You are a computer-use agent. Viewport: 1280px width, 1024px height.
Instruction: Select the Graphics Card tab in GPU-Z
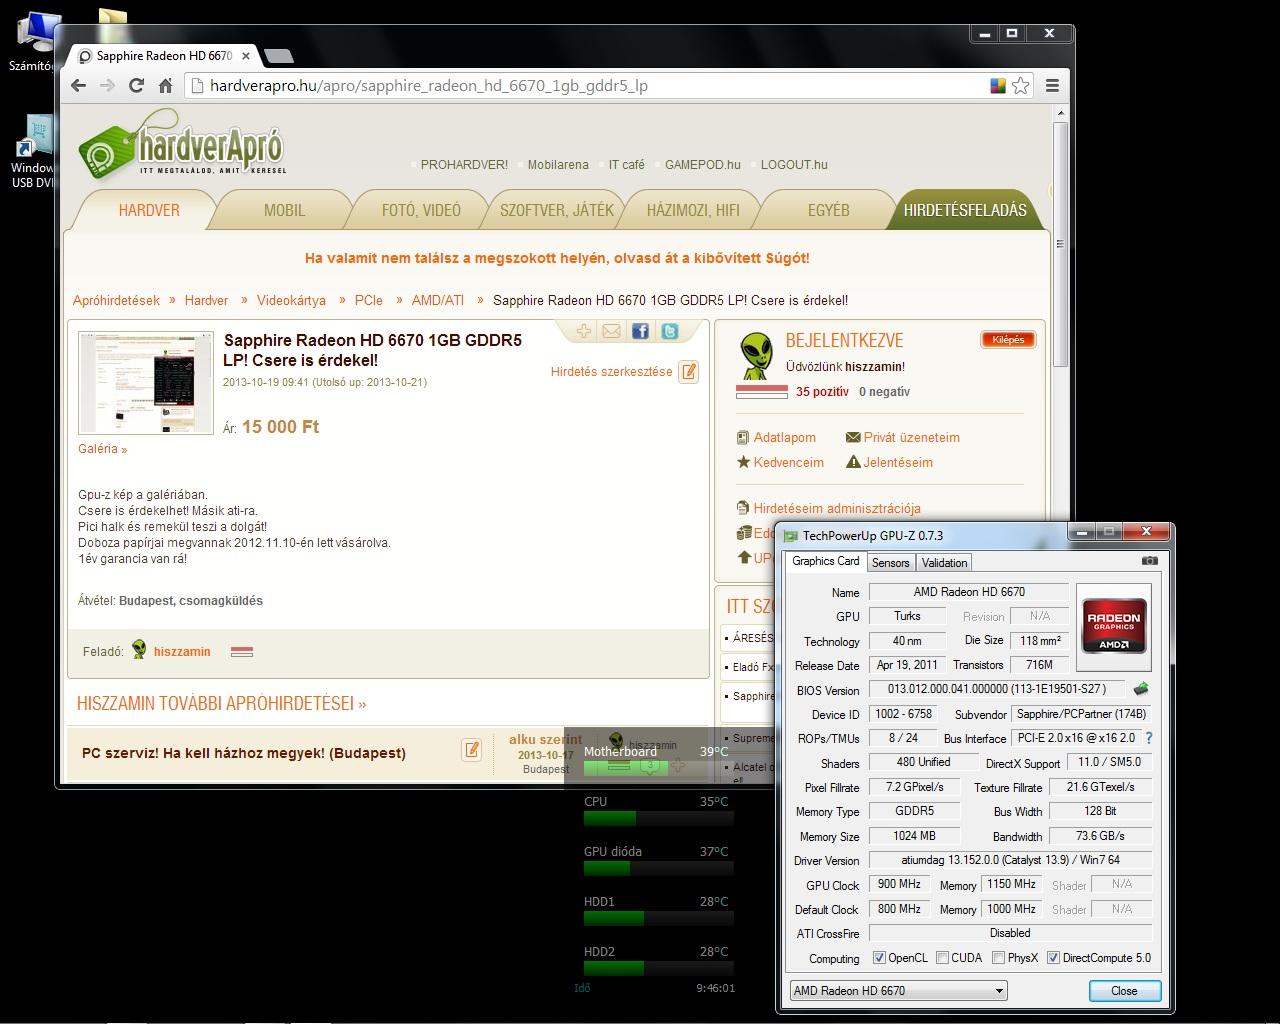pyautogui.click(x=825, y=561)
